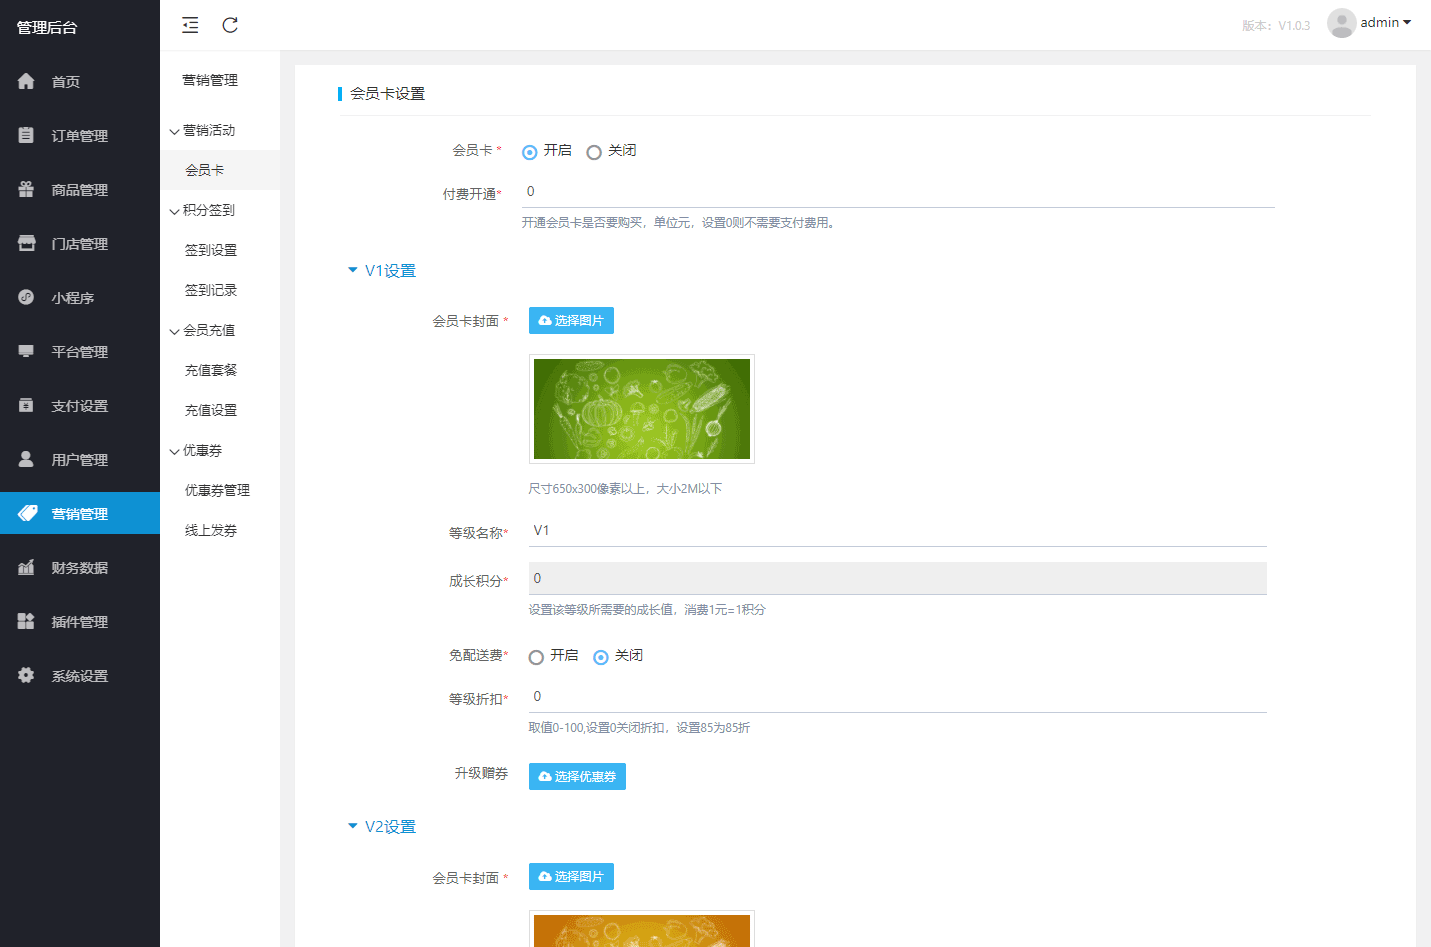Click the gift icon beside 商品管理

[26, 189]
